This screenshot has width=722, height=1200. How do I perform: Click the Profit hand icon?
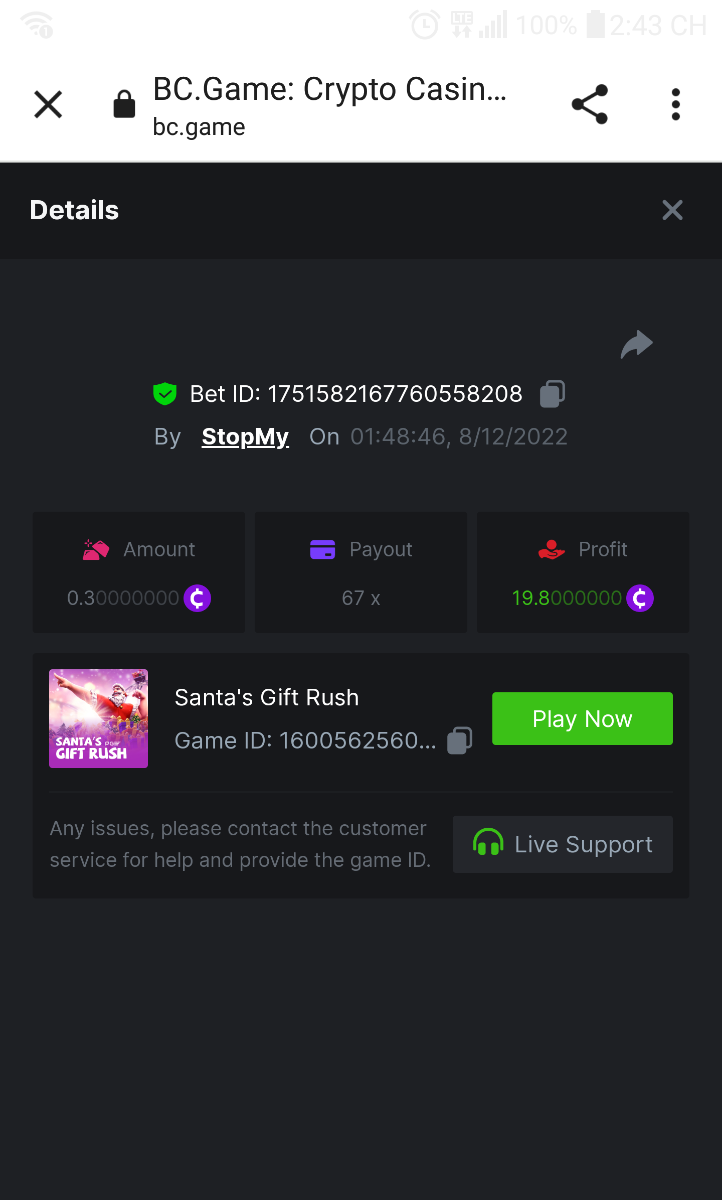pos(551,549)
